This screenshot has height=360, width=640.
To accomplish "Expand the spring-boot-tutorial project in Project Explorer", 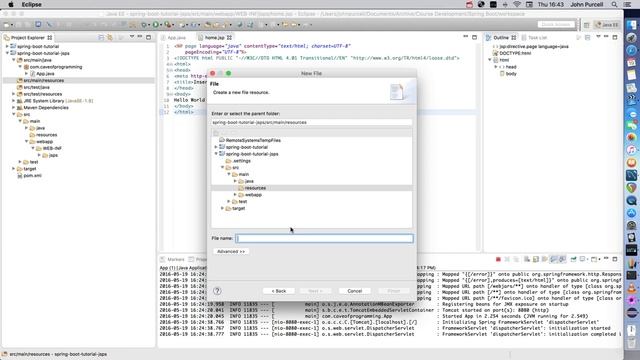I will (x=7, y=47).
